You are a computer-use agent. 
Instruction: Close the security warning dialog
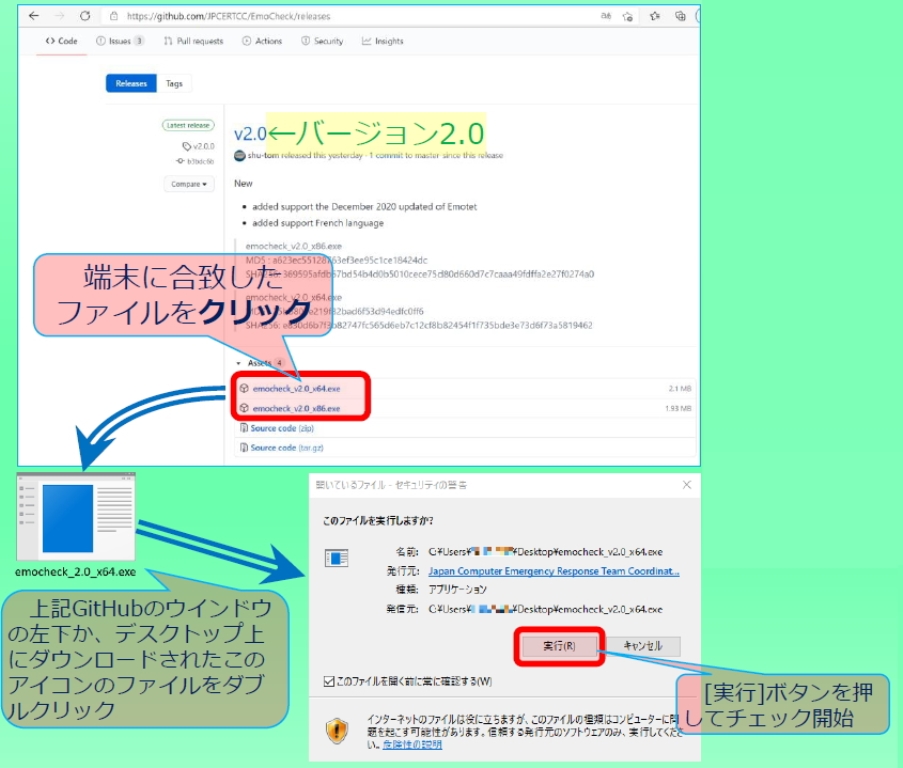686,485
